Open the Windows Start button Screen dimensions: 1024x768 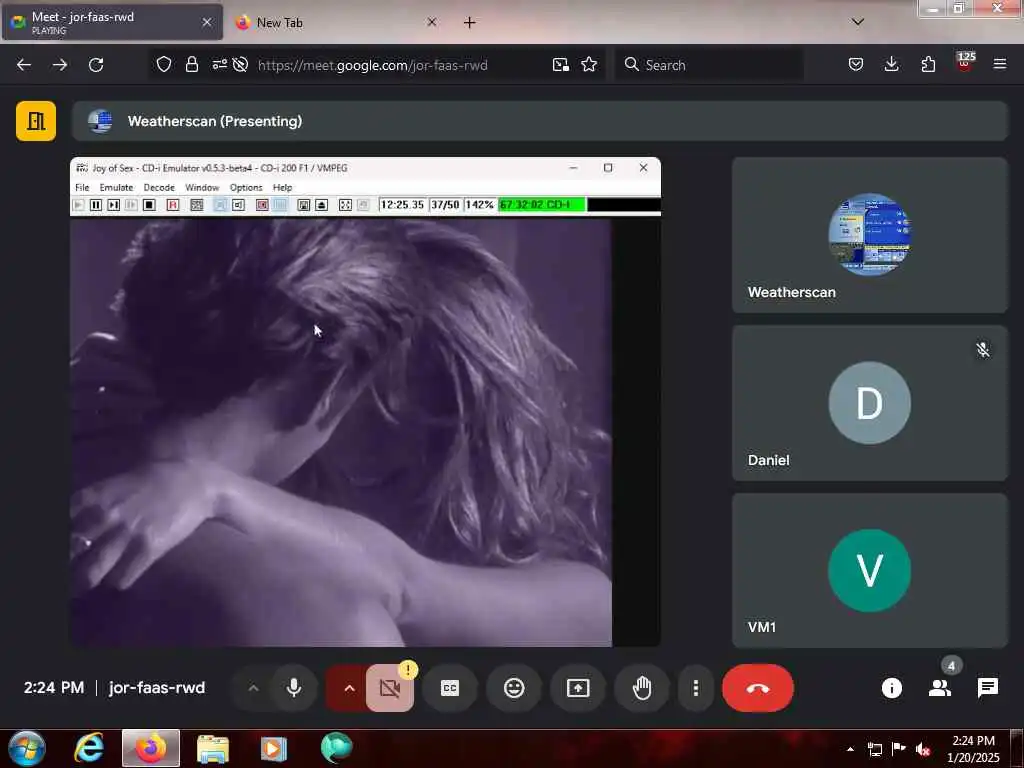(x=27, y=748)
